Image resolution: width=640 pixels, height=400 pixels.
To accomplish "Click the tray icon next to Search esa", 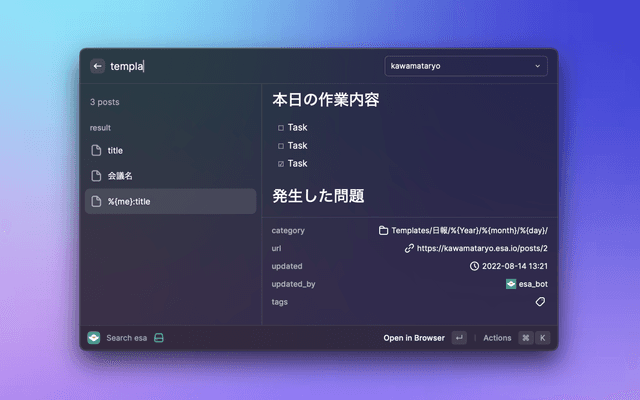I will [x=159, y=338].
